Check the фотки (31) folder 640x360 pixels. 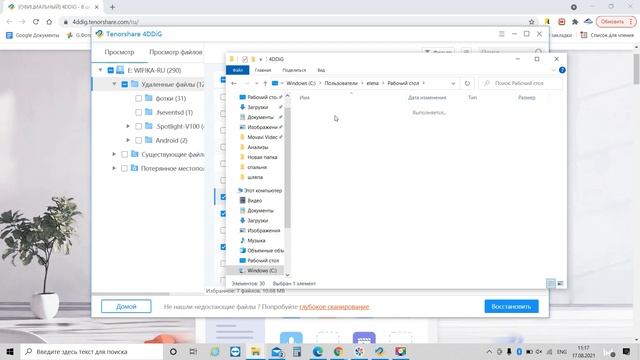point(138,98)
